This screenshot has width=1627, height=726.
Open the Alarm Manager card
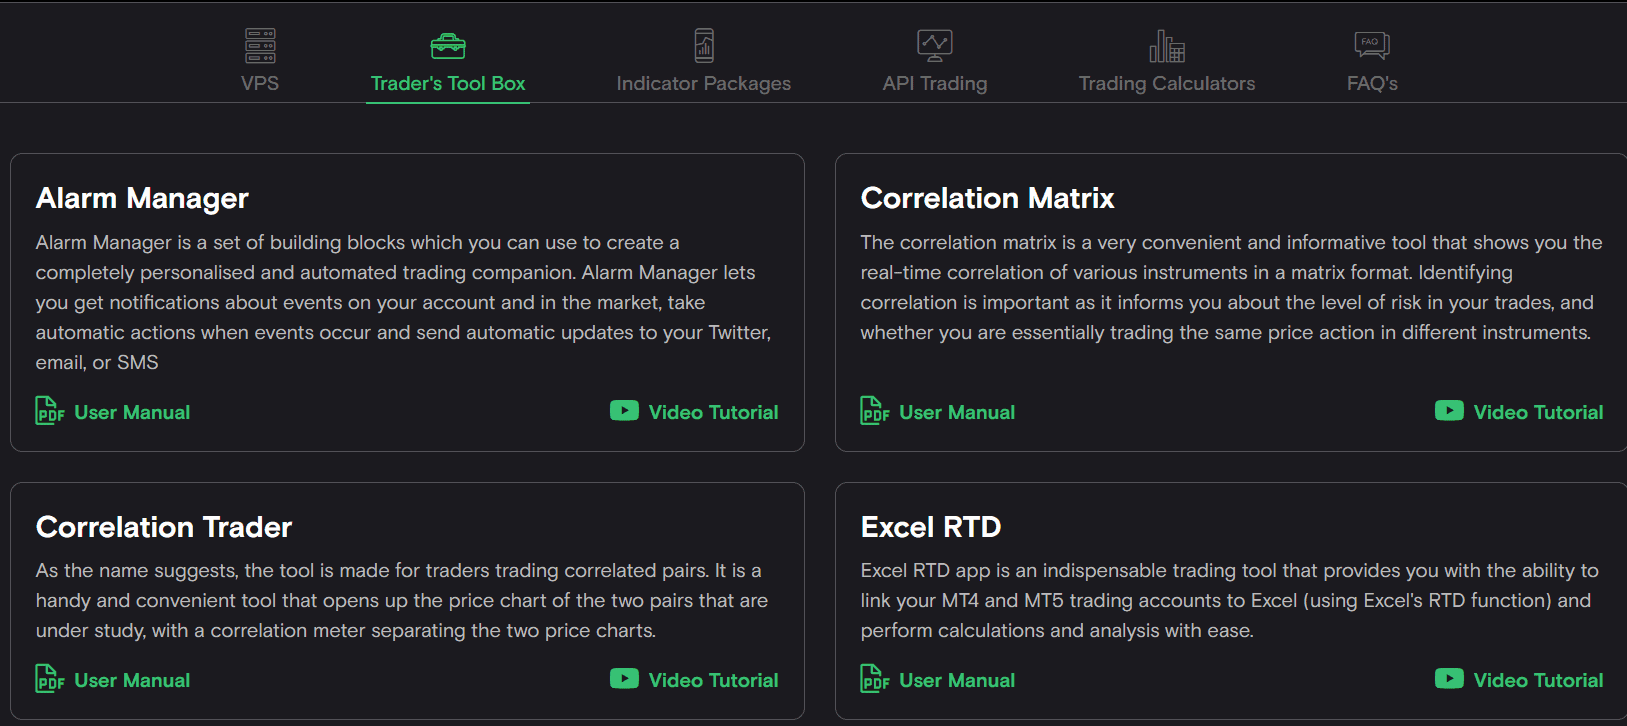pyautogui.click(x=407, y=300)
